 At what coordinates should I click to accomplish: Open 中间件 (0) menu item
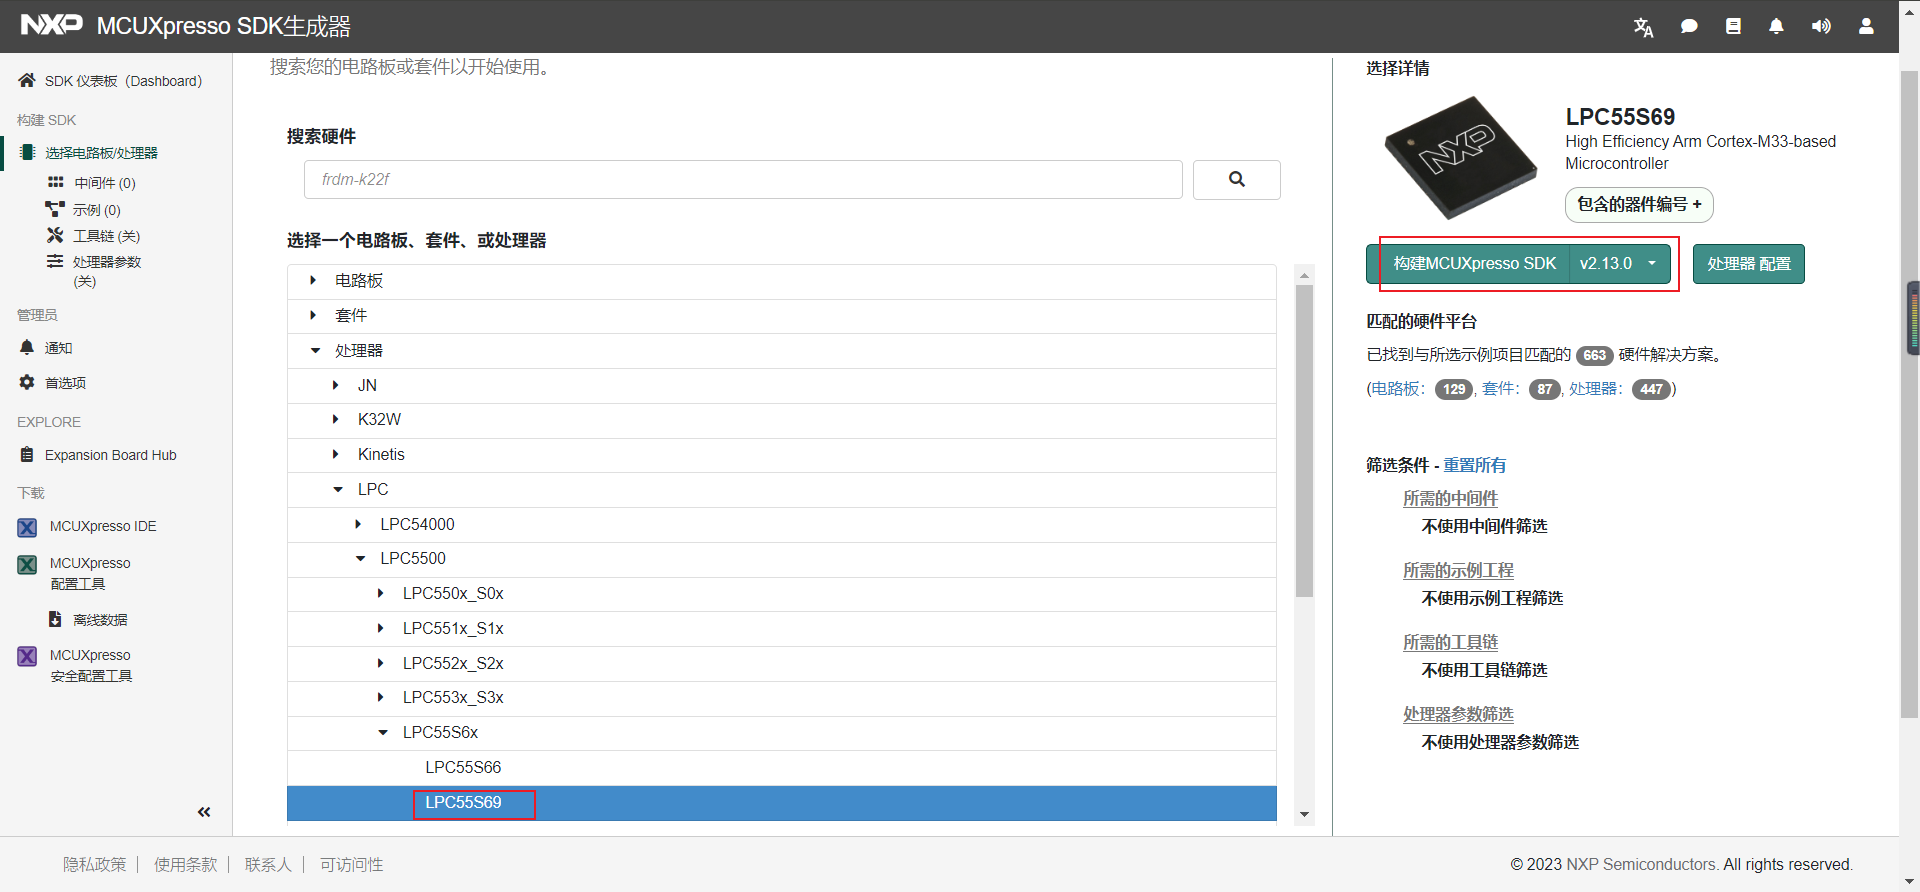point(105,183)
